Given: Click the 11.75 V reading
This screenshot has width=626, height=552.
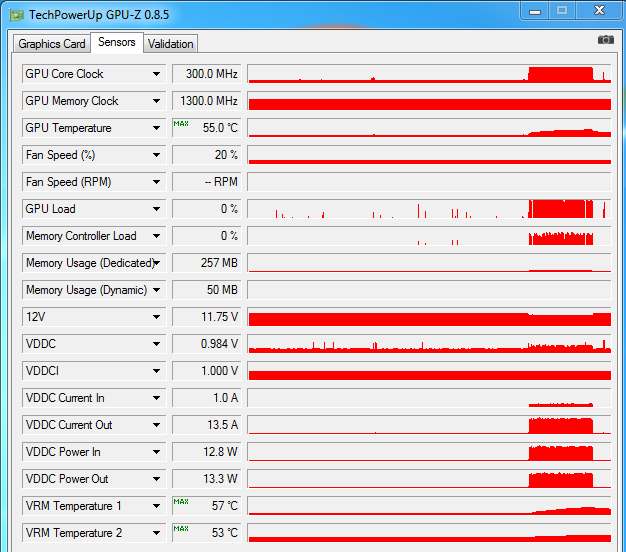Looking at the screenshot, I should coord(207,317).
